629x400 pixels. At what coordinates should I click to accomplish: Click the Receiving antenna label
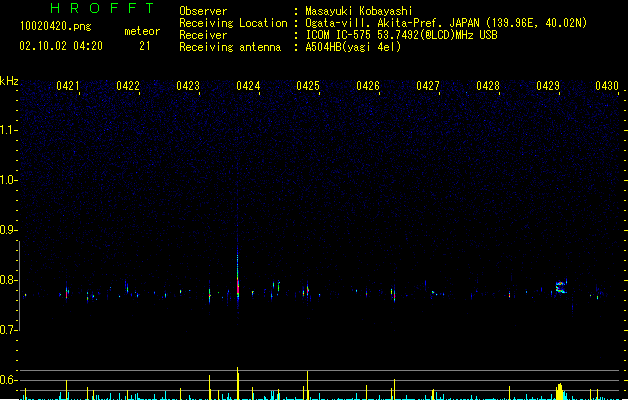click(230, 47)
